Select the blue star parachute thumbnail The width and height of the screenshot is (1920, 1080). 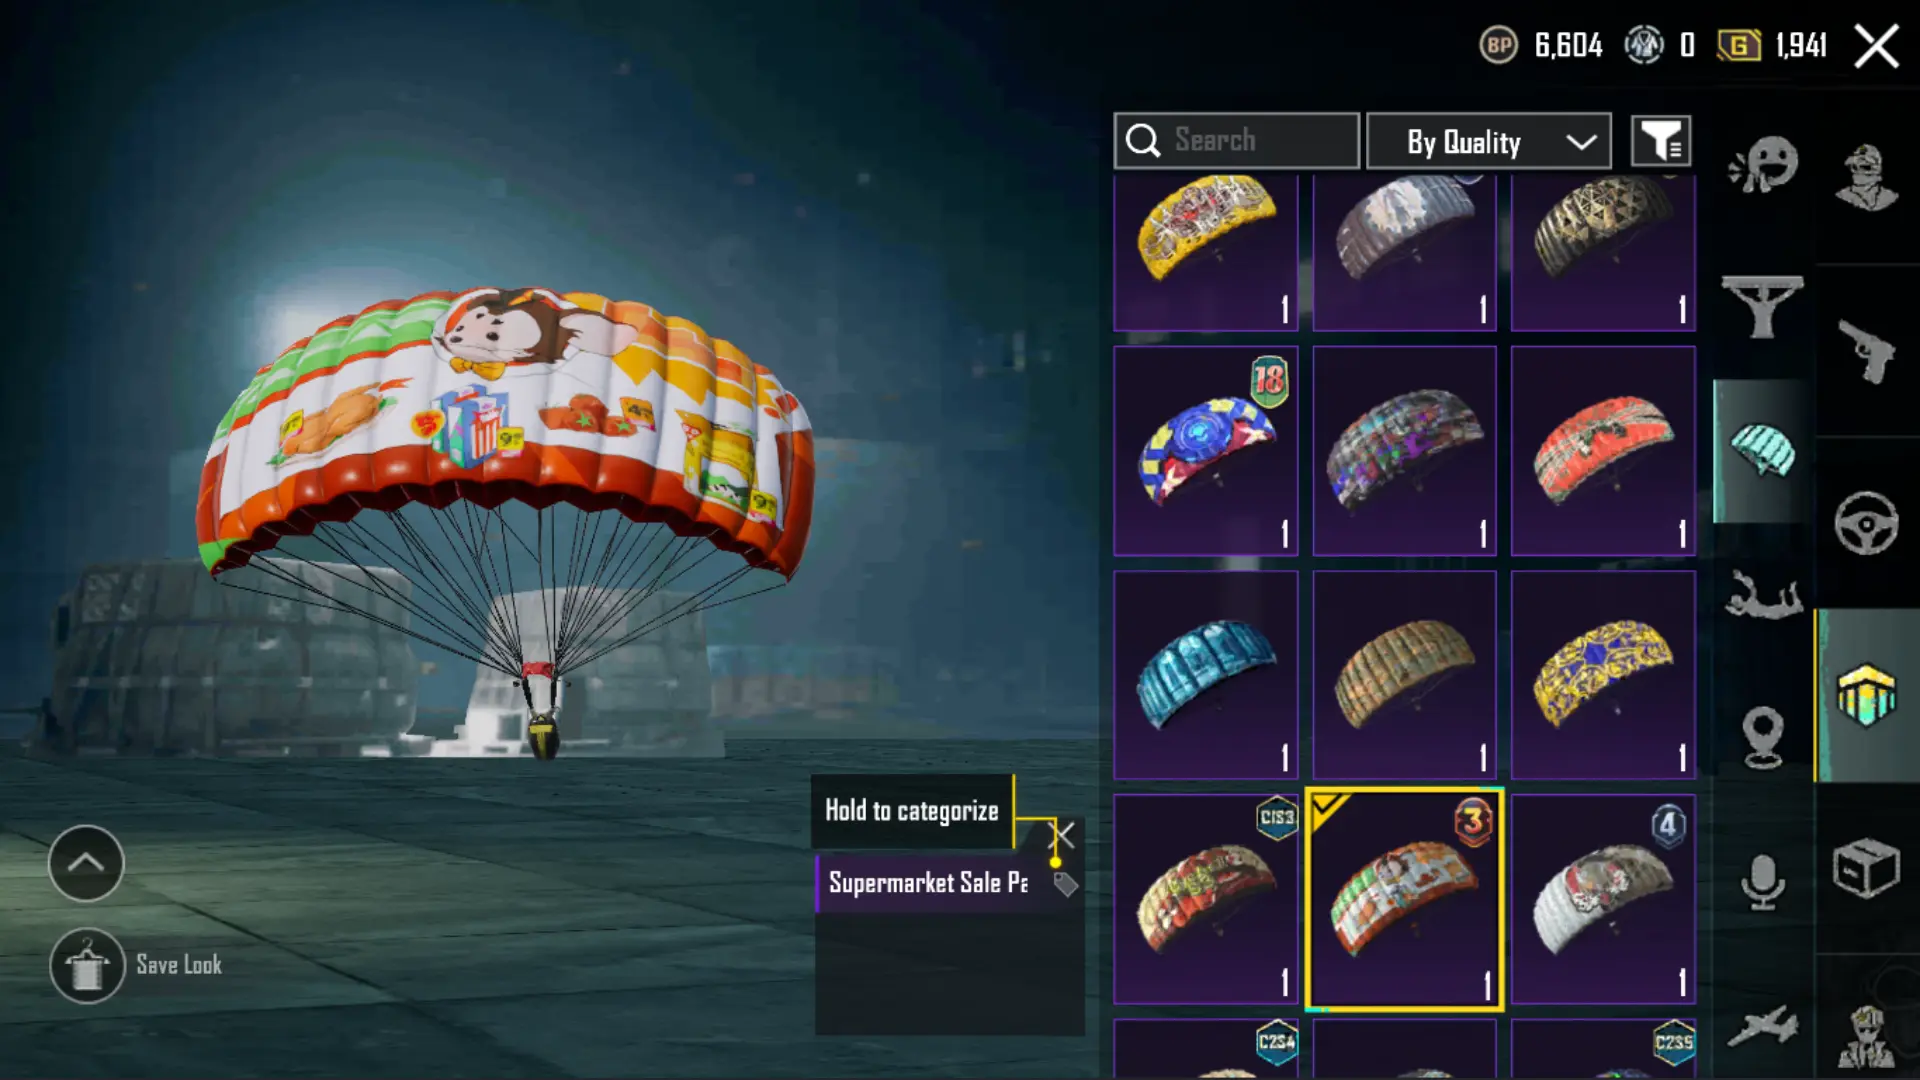1206,451
